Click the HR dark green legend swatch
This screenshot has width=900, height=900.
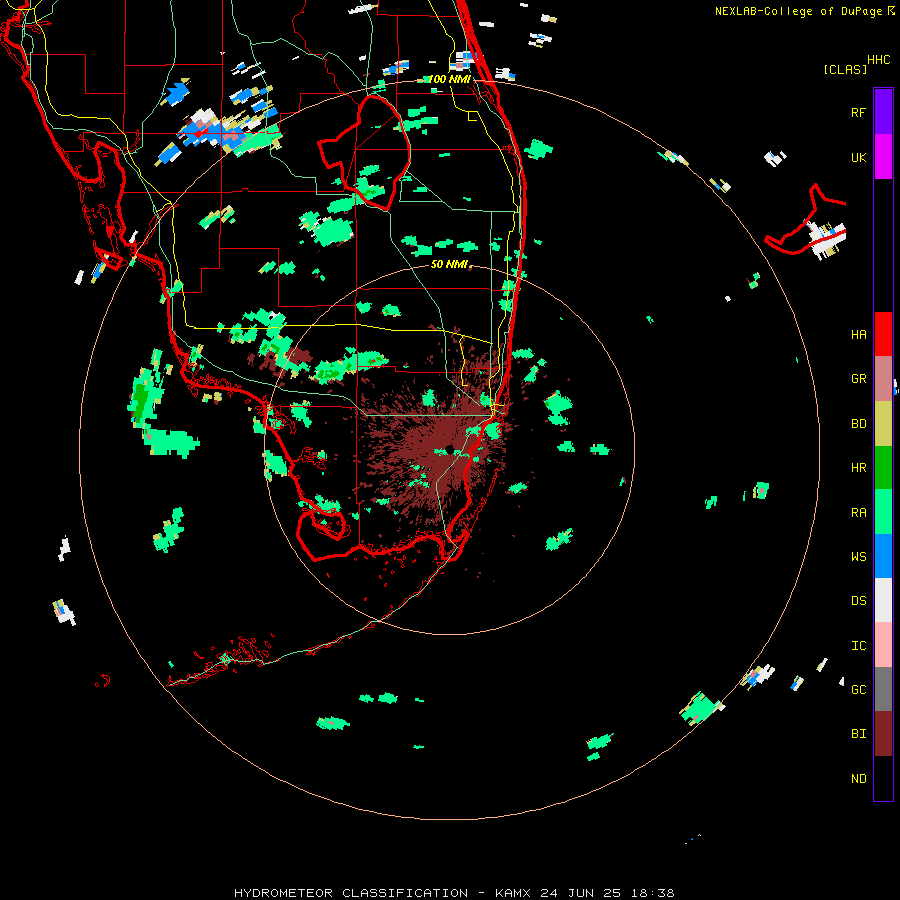coord(883,468)
